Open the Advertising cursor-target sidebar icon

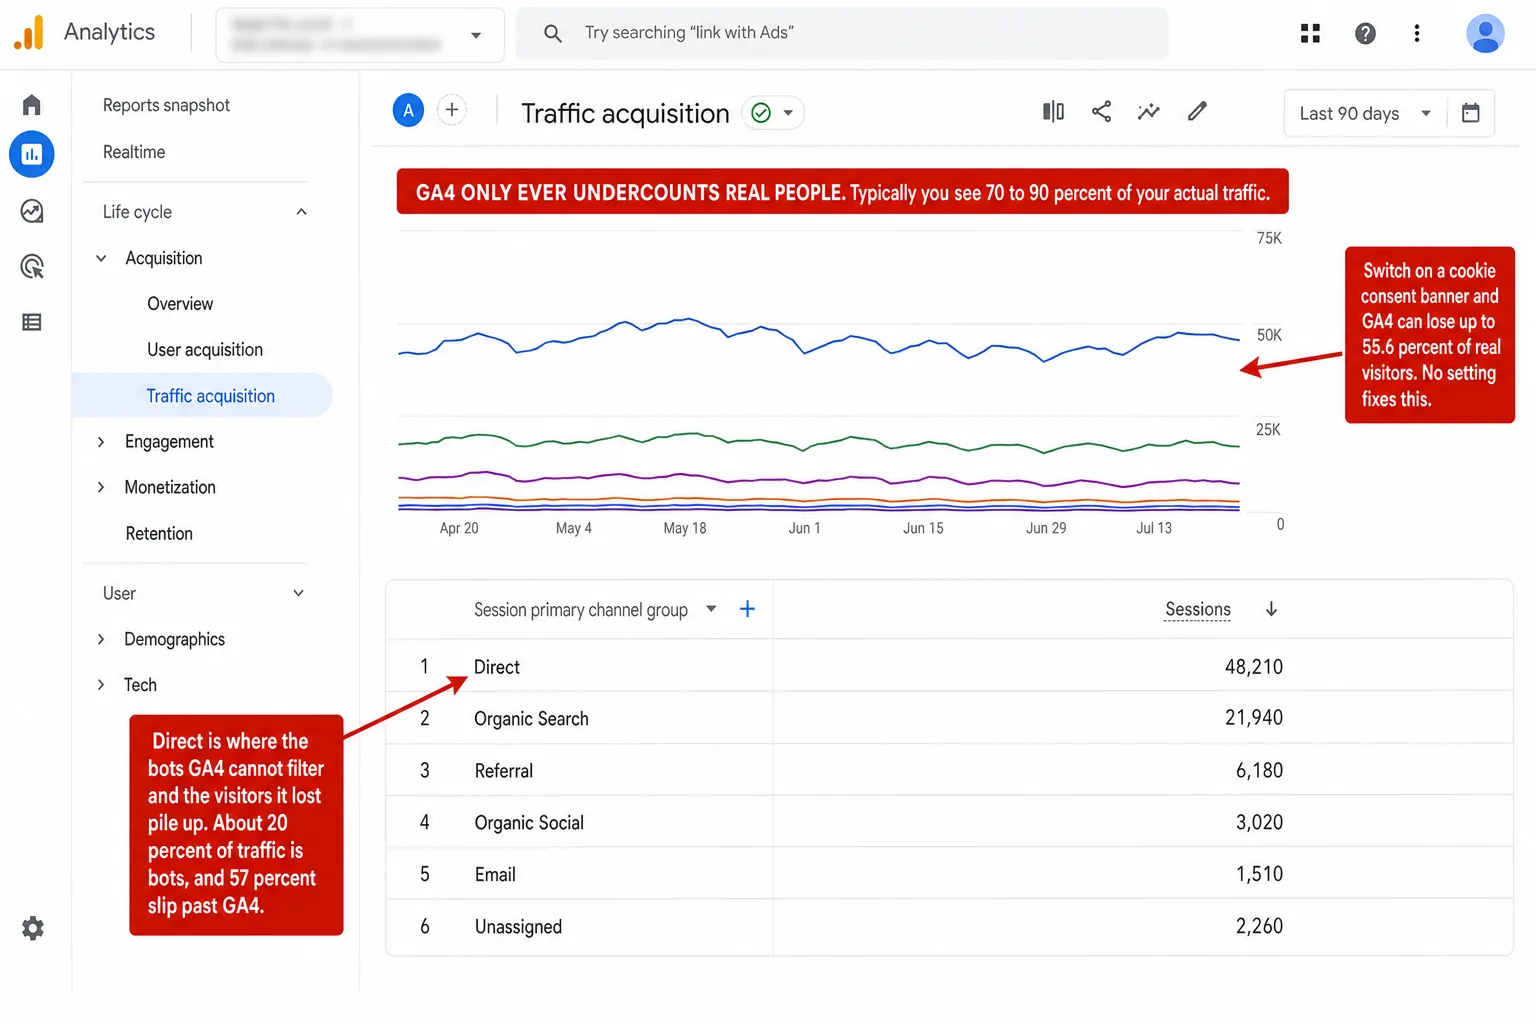tap(32, 266)
